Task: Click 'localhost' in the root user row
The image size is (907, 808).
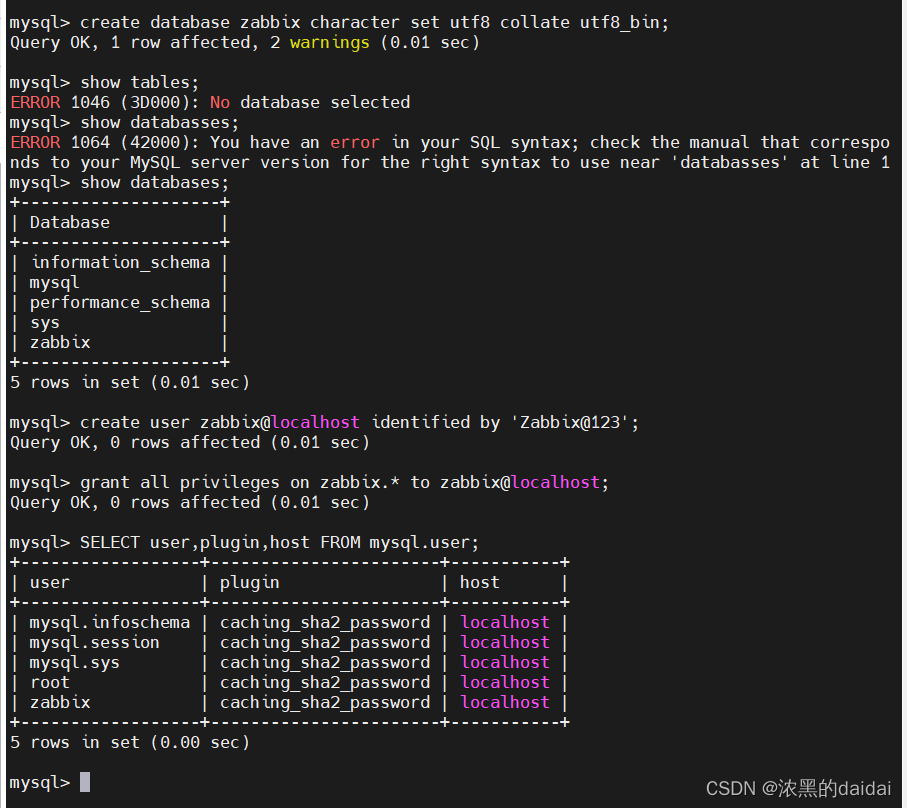Action: (504, 682)
